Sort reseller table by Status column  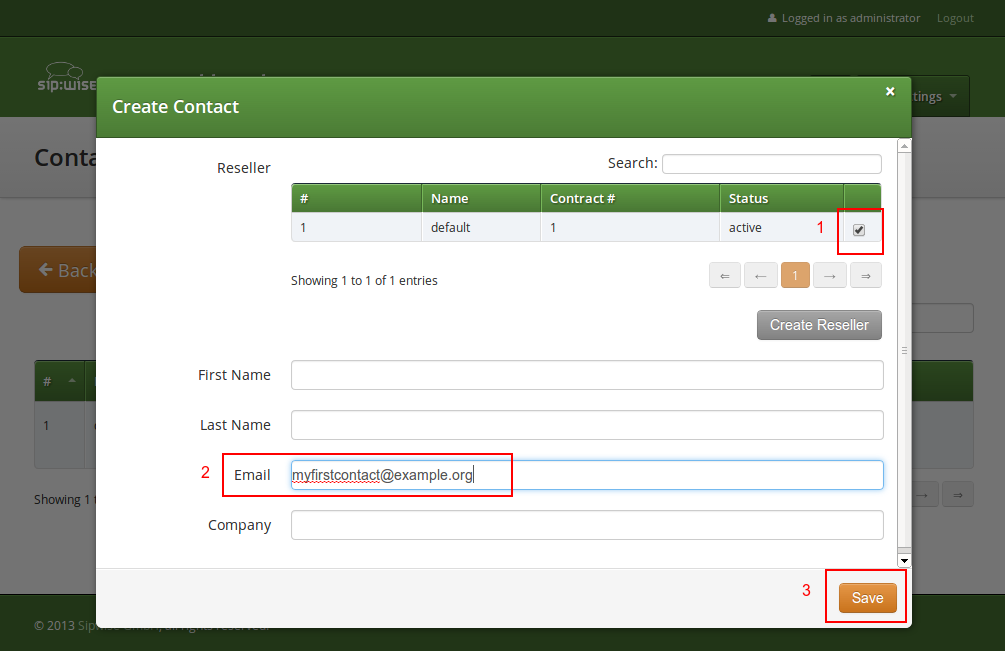[x=781, y=198]
